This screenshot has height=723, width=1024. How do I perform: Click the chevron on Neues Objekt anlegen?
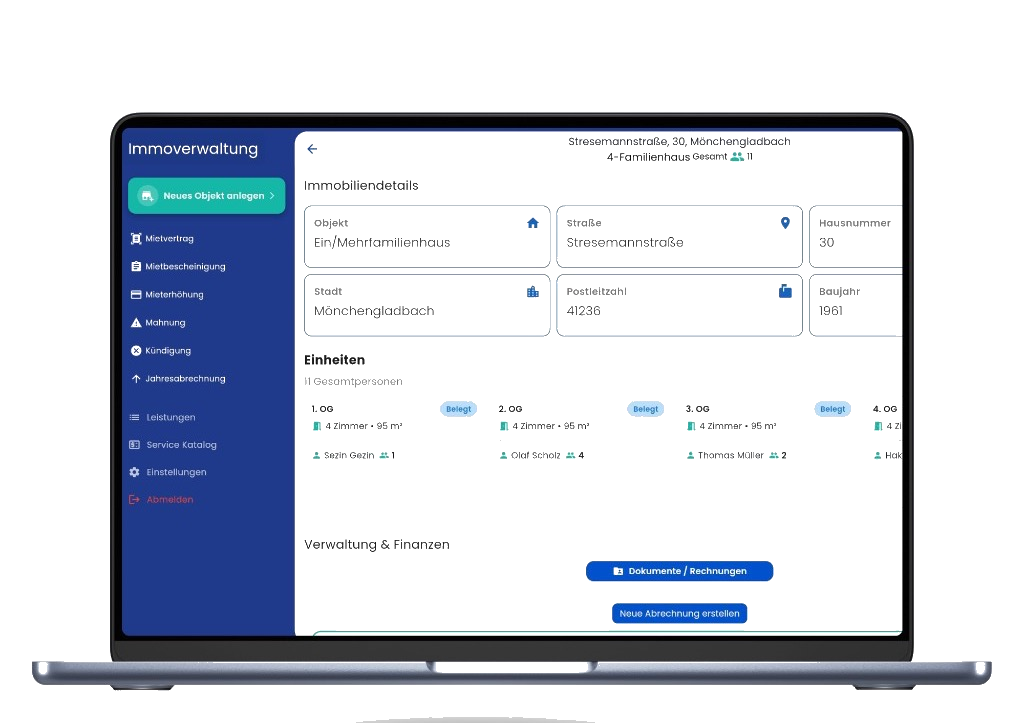point(272,195)
